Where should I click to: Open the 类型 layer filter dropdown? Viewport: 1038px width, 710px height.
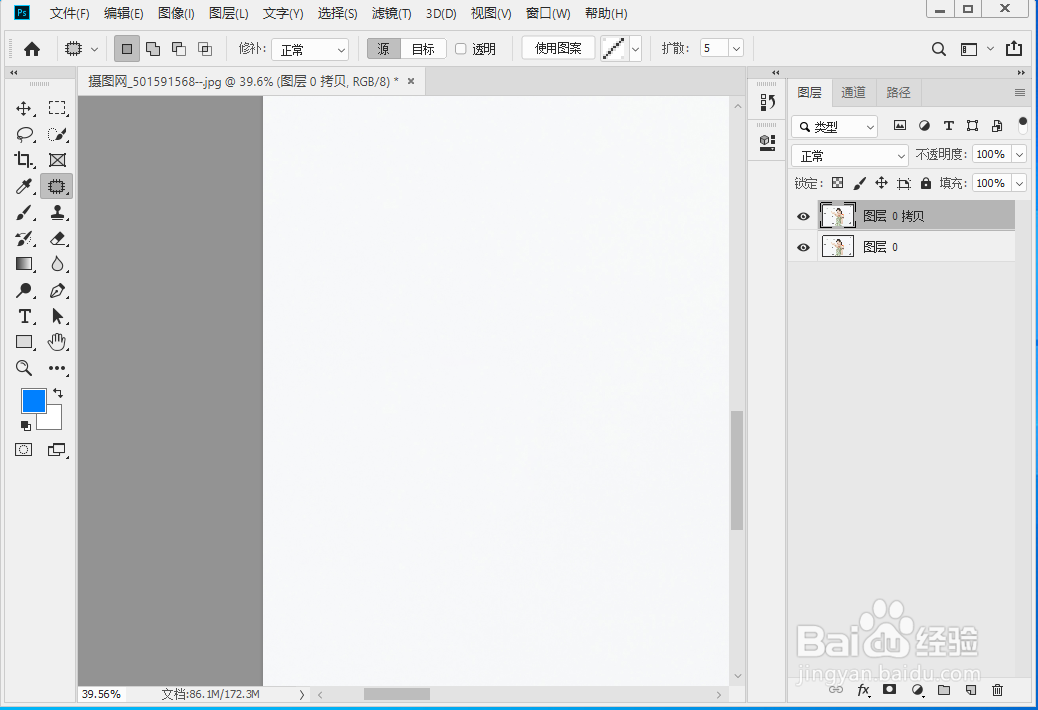[835, 126]
